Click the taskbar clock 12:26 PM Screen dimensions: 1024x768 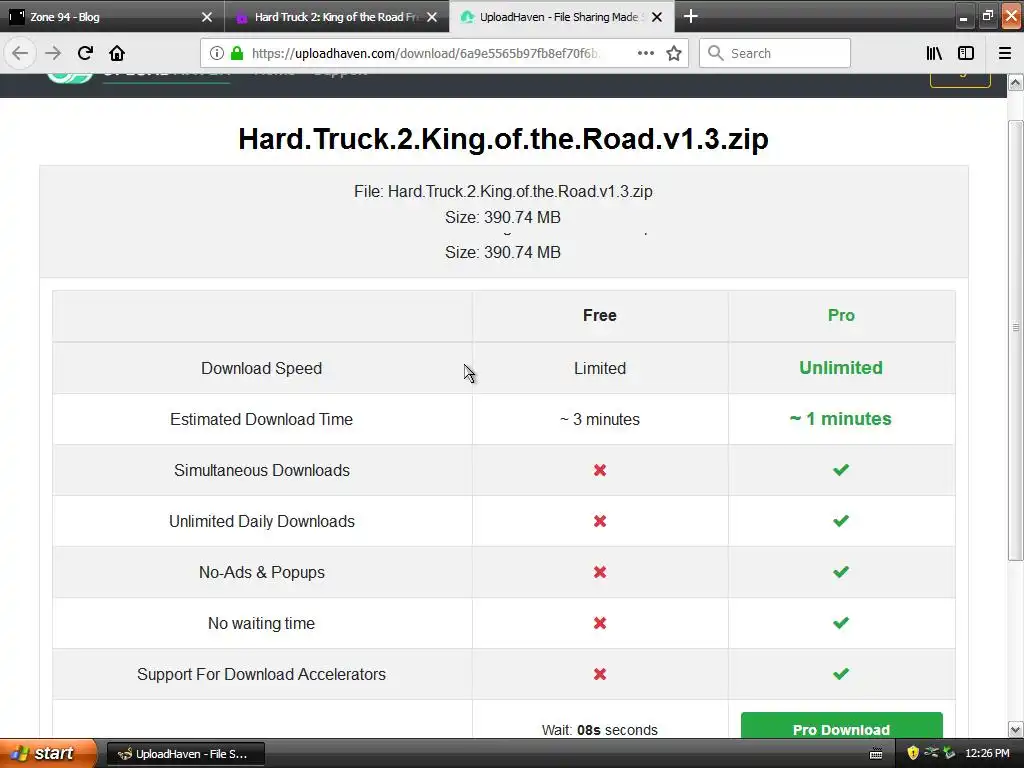click(987, 754)
